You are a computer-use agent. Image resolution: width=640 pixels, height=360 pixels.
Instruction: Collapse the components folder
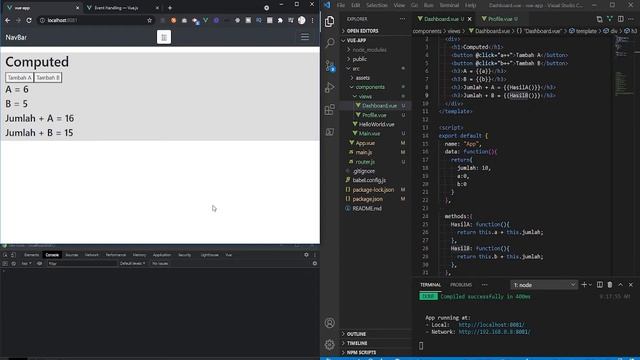tap(376, 87)
